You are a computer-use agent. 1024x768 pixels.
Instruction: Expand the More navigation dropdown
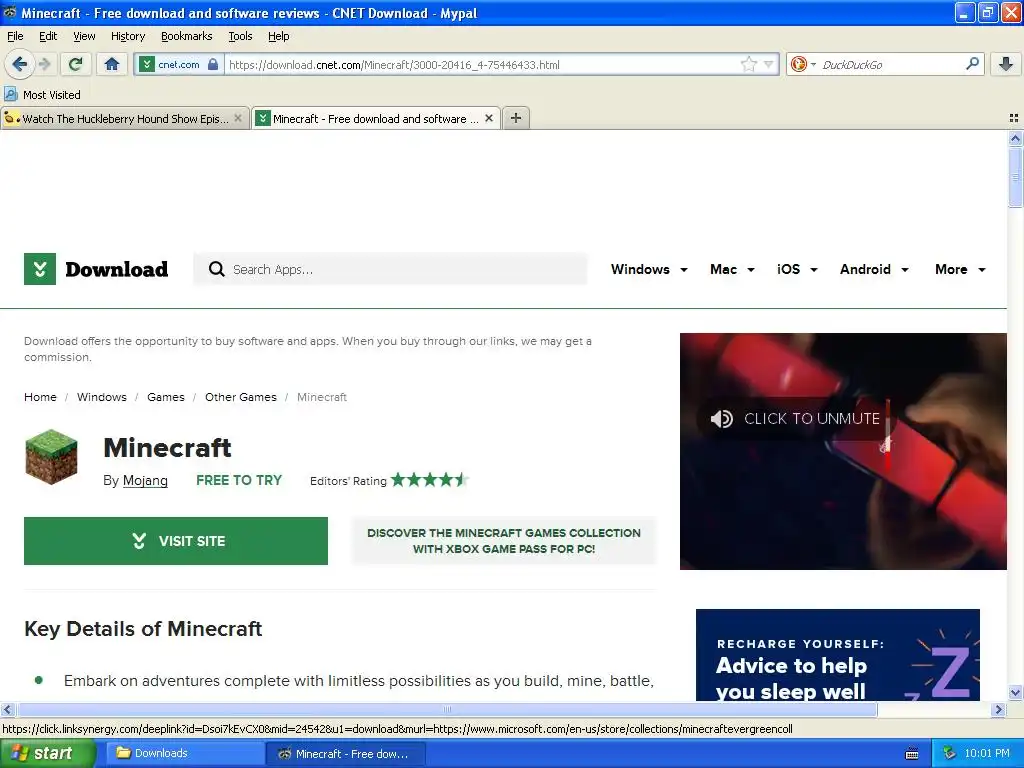click(x=960, y=269)
